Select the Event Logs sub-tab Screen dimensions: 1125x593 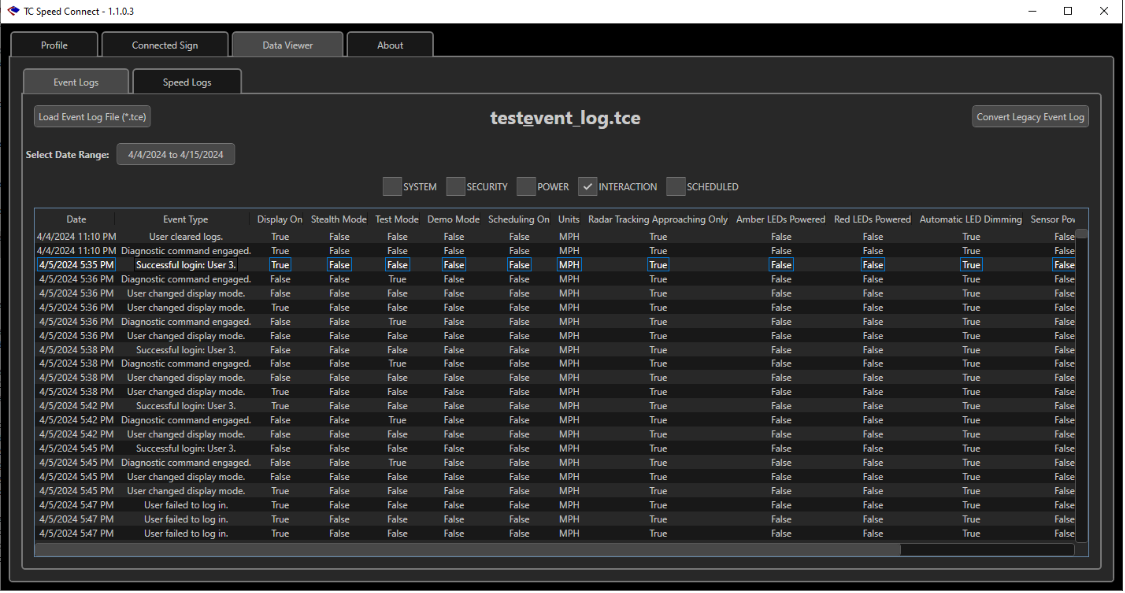76,82
